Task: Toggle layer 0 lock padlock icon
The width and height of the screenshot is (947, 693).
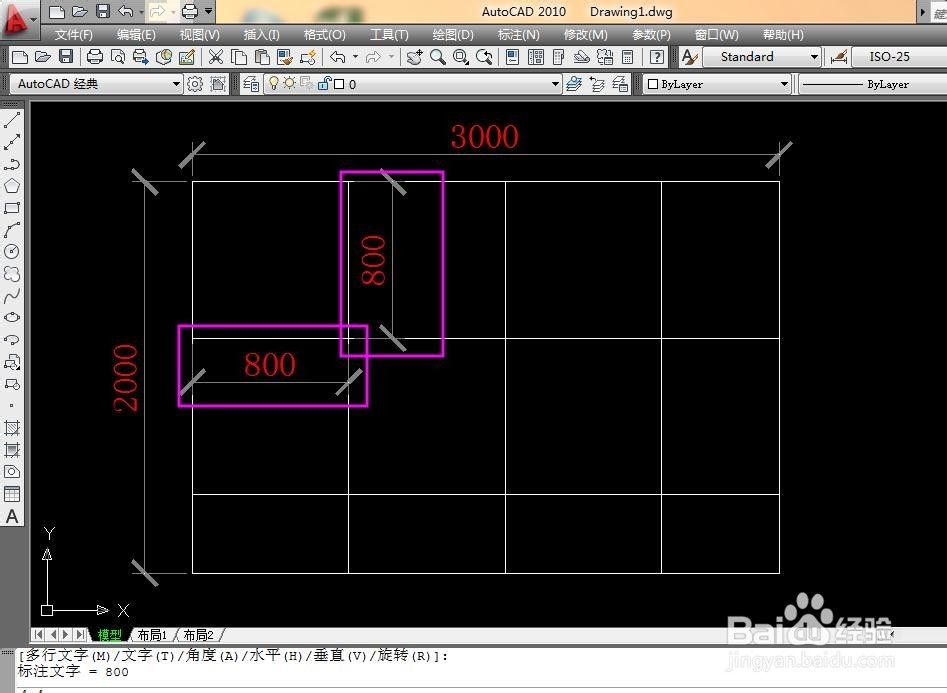Action: pyautogui.click(x=324, y=83)
